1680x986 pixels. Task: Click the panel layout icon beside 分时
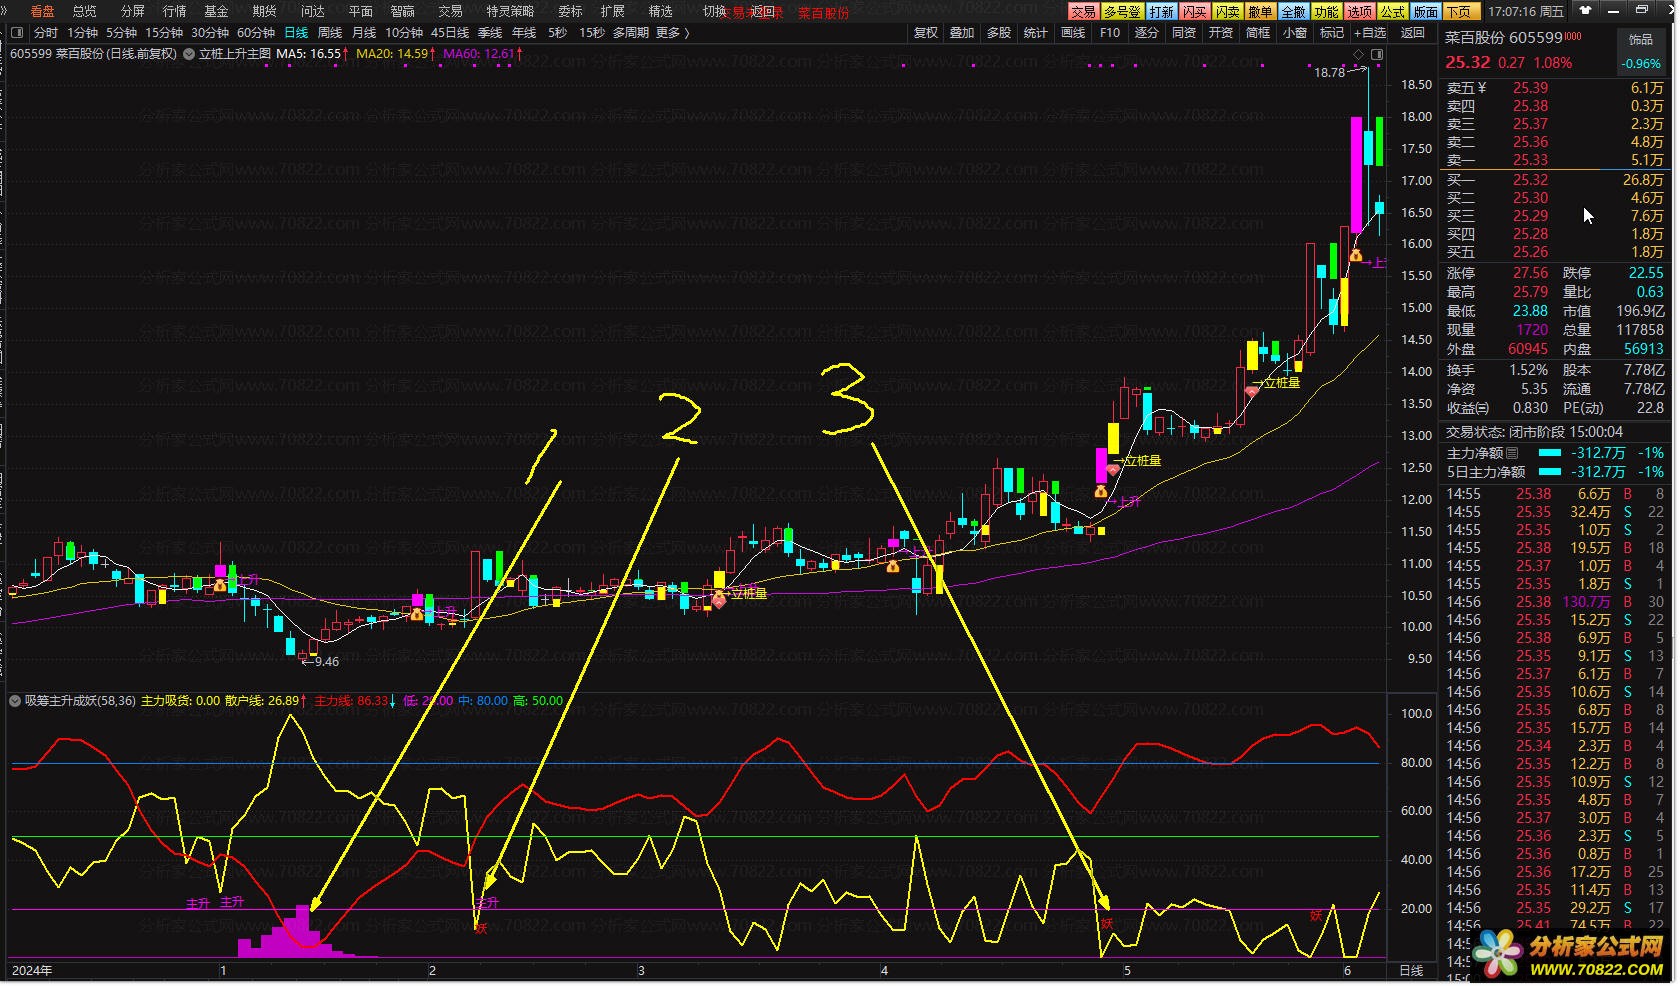[x=17, y=33]
